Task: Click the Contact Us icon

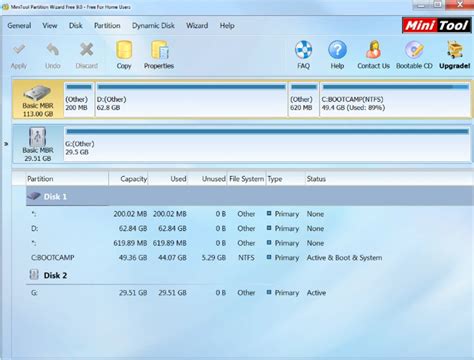Action: [373, 50]
